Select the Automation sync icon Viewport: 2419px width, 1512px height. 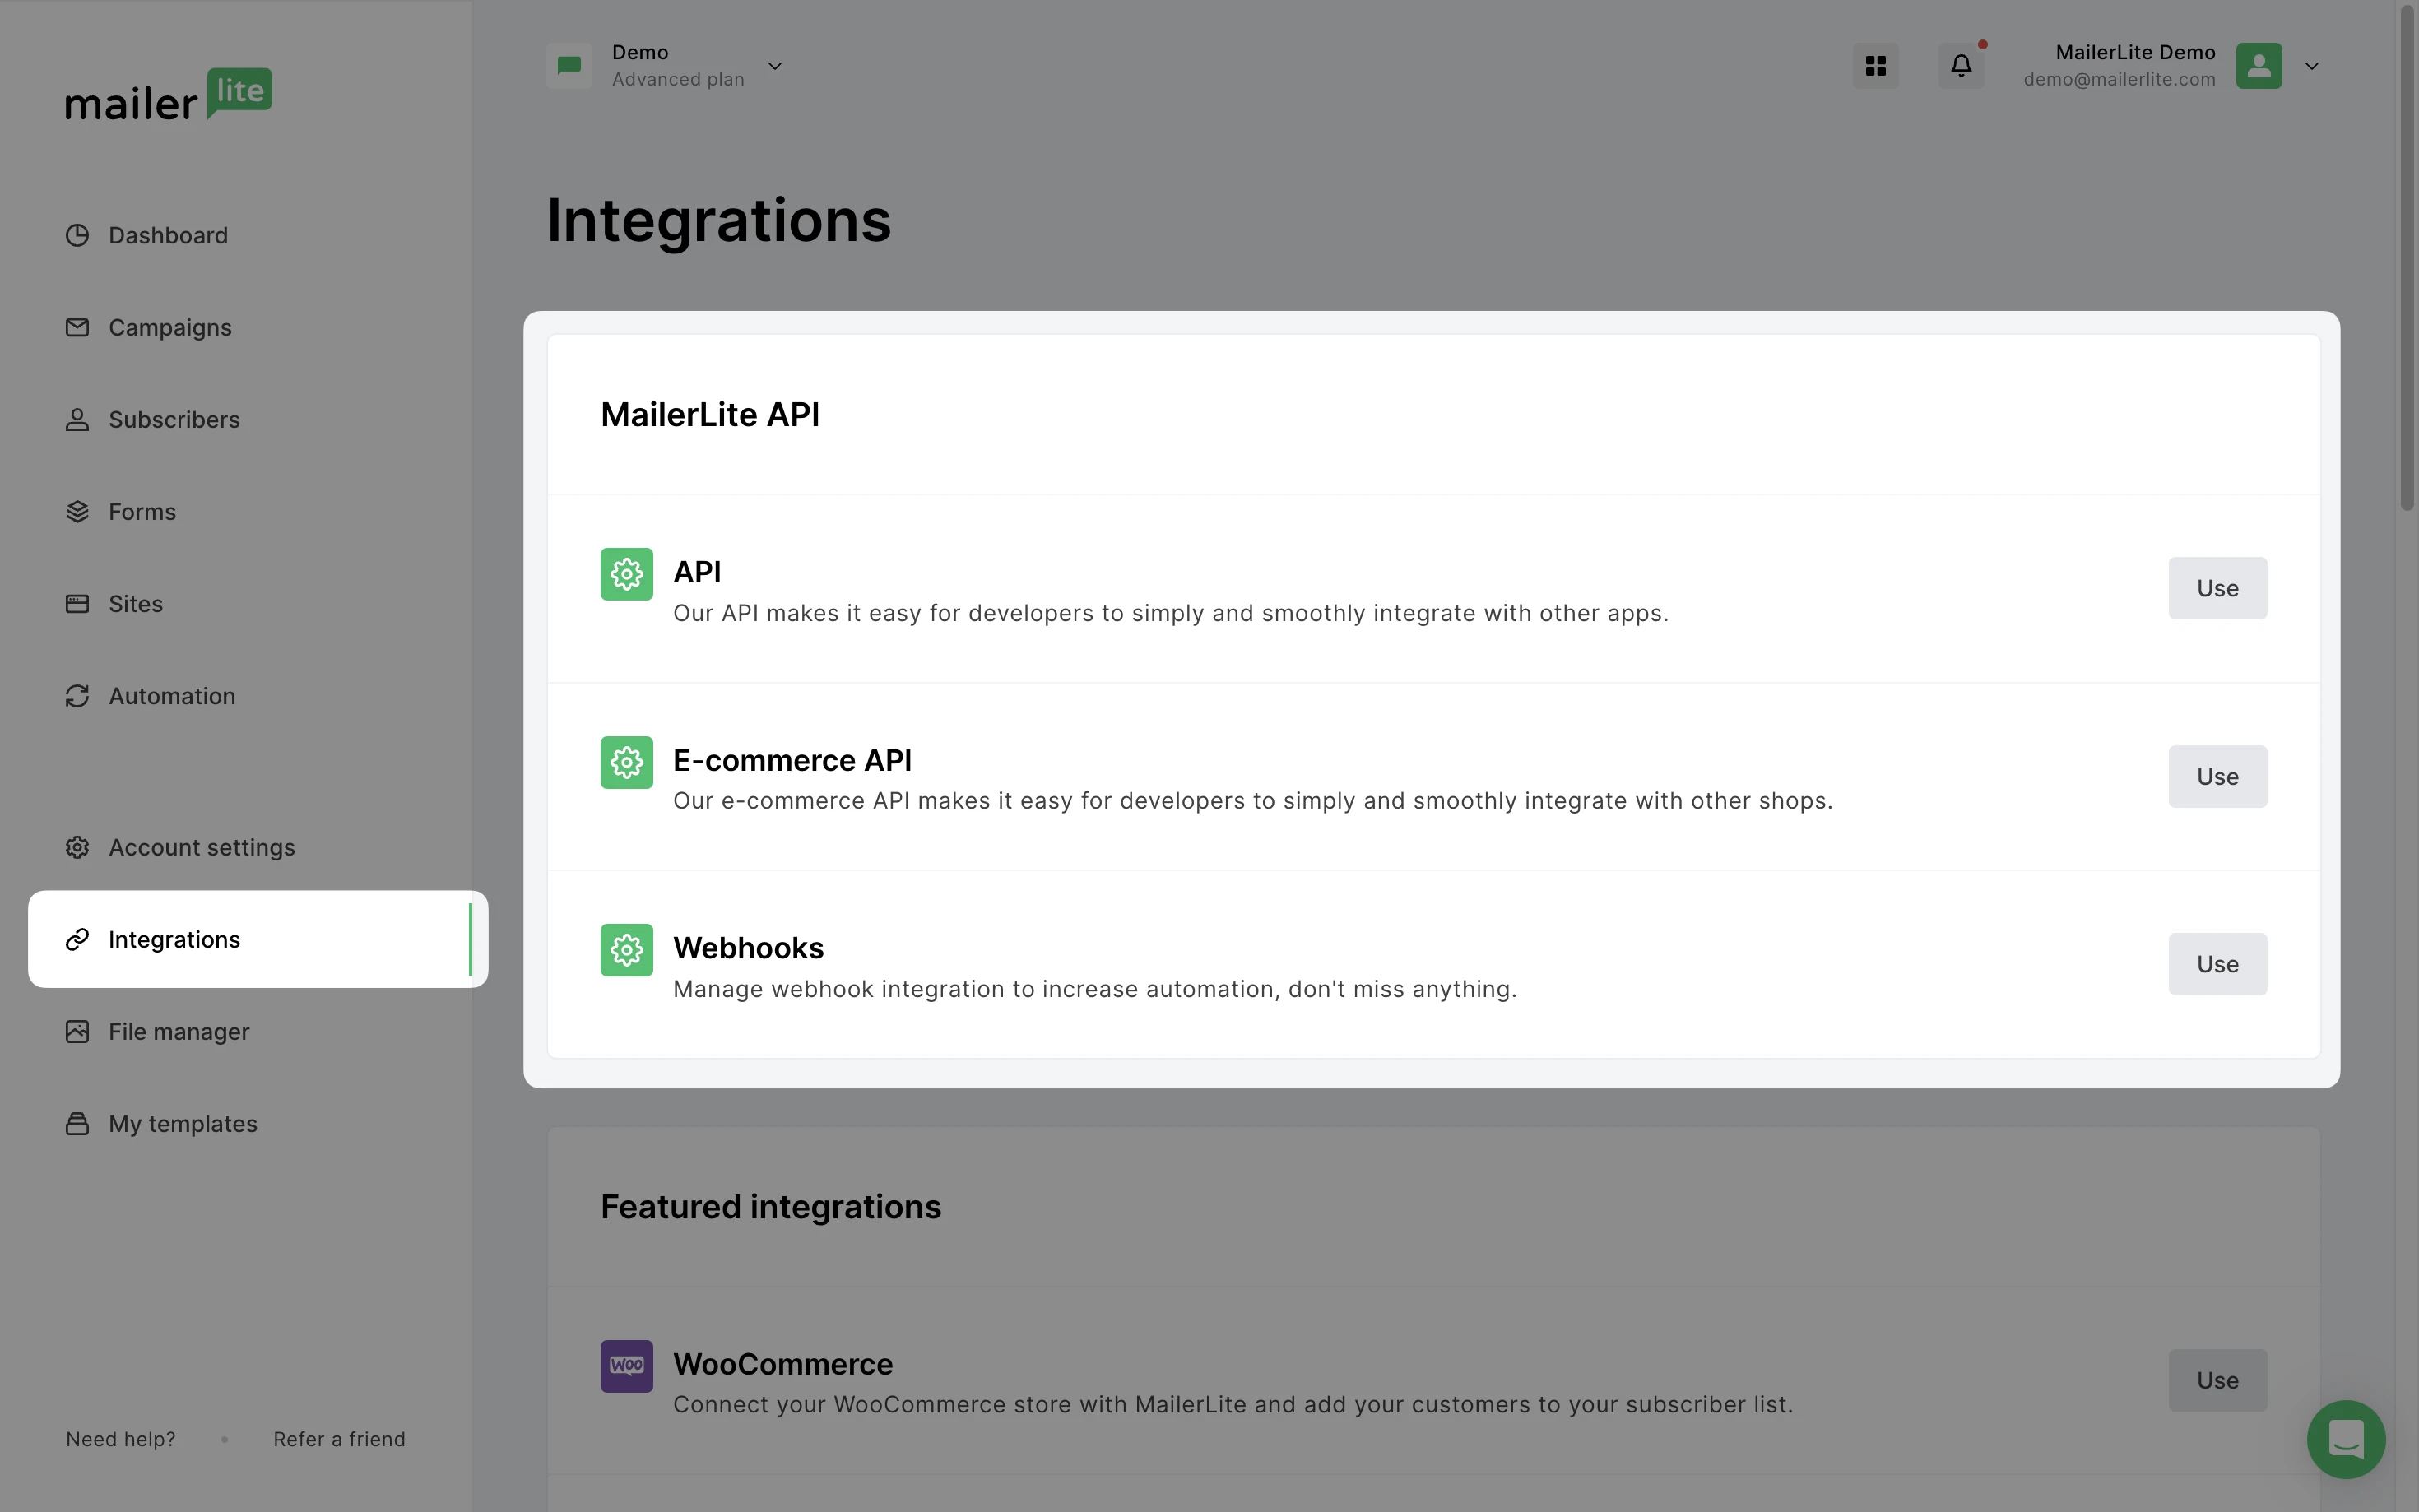[78, 695]
